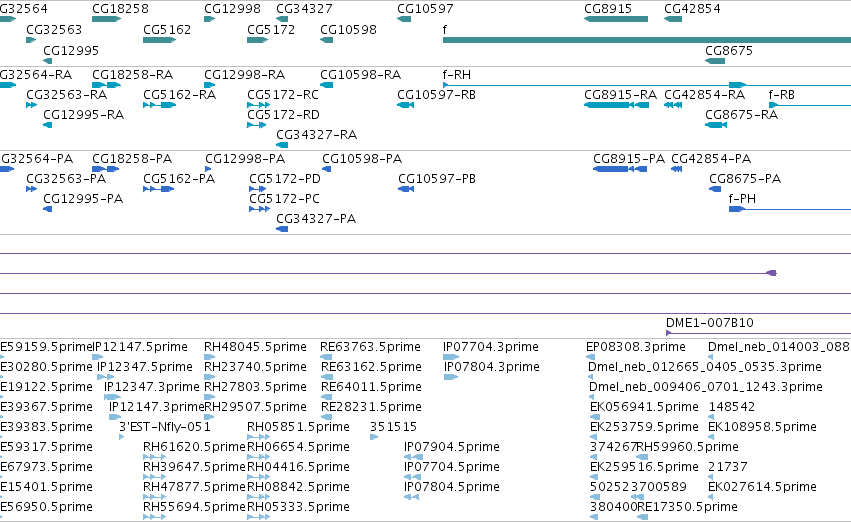Click the CG42854 gene label
Viewport: 851px width, 522px height.
tap(692, 9)
